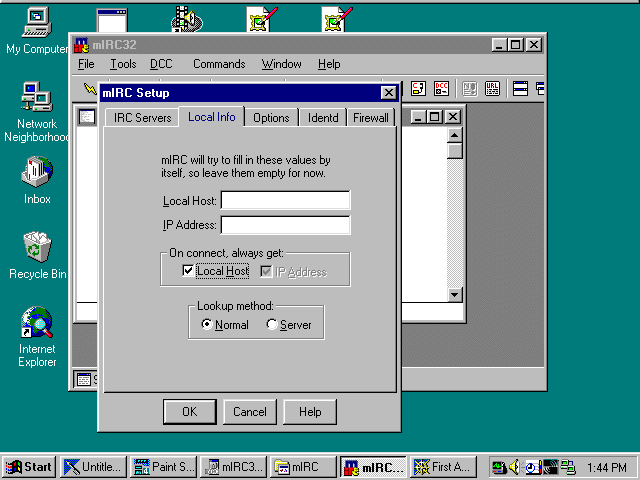Switch to First A... taskbar button
Image resolution: width=640 pixels, height=480 pixels.
pyautogui.click(x=444, y=467)
